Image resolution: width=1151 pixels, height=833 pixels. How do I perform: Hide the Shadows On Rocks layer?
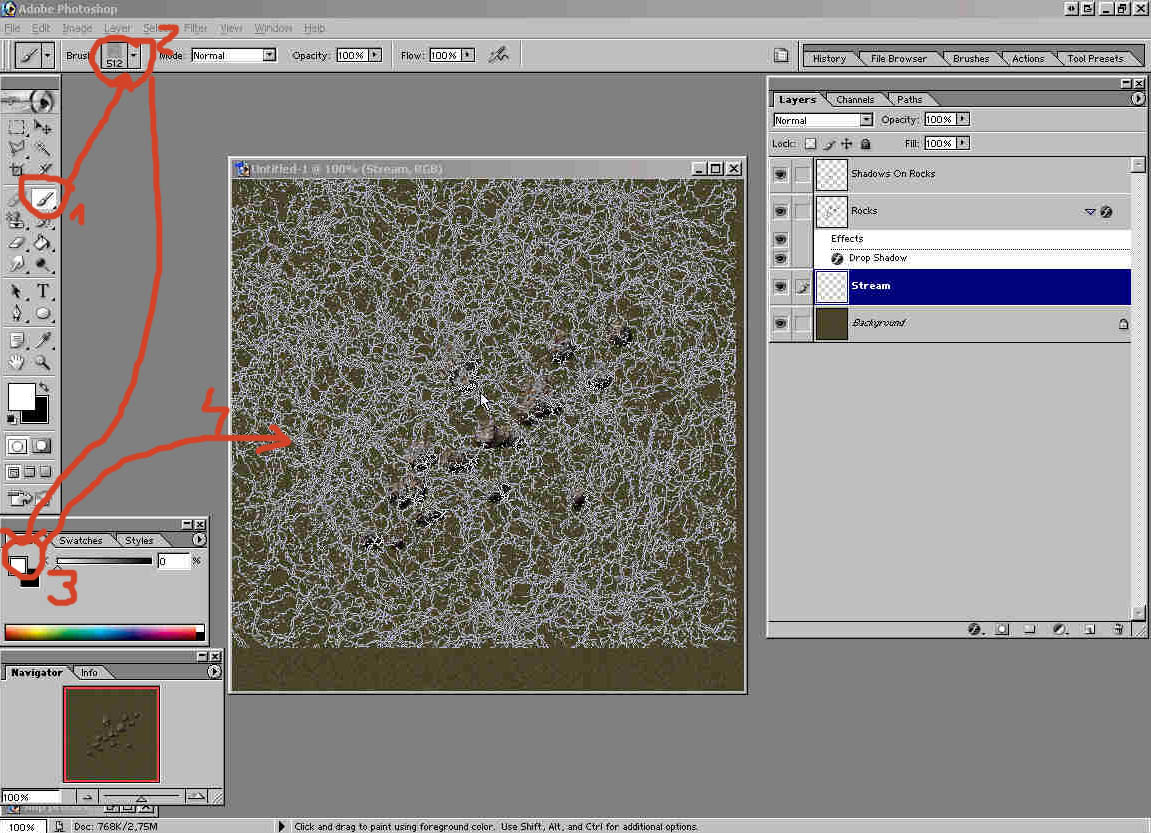coord(780,174)
